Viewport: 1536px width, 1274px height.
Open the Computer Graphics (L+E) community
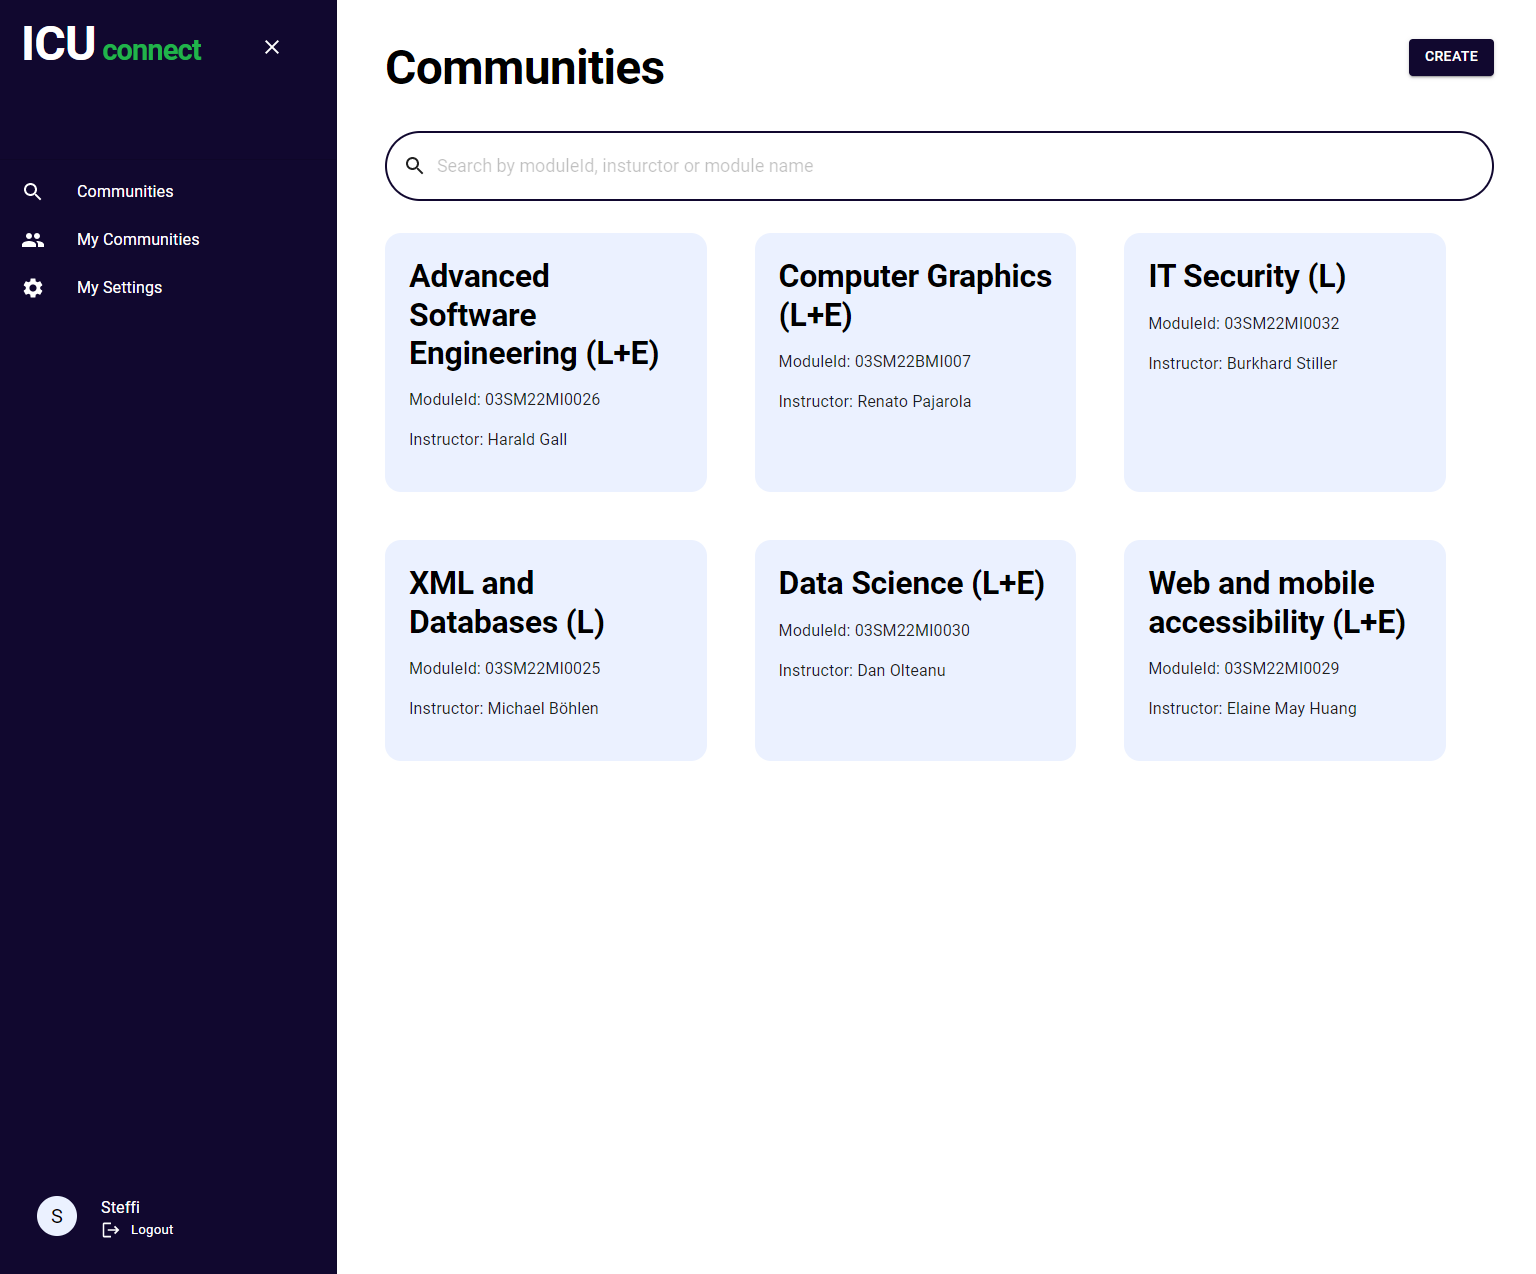click(x=915, y=362)
